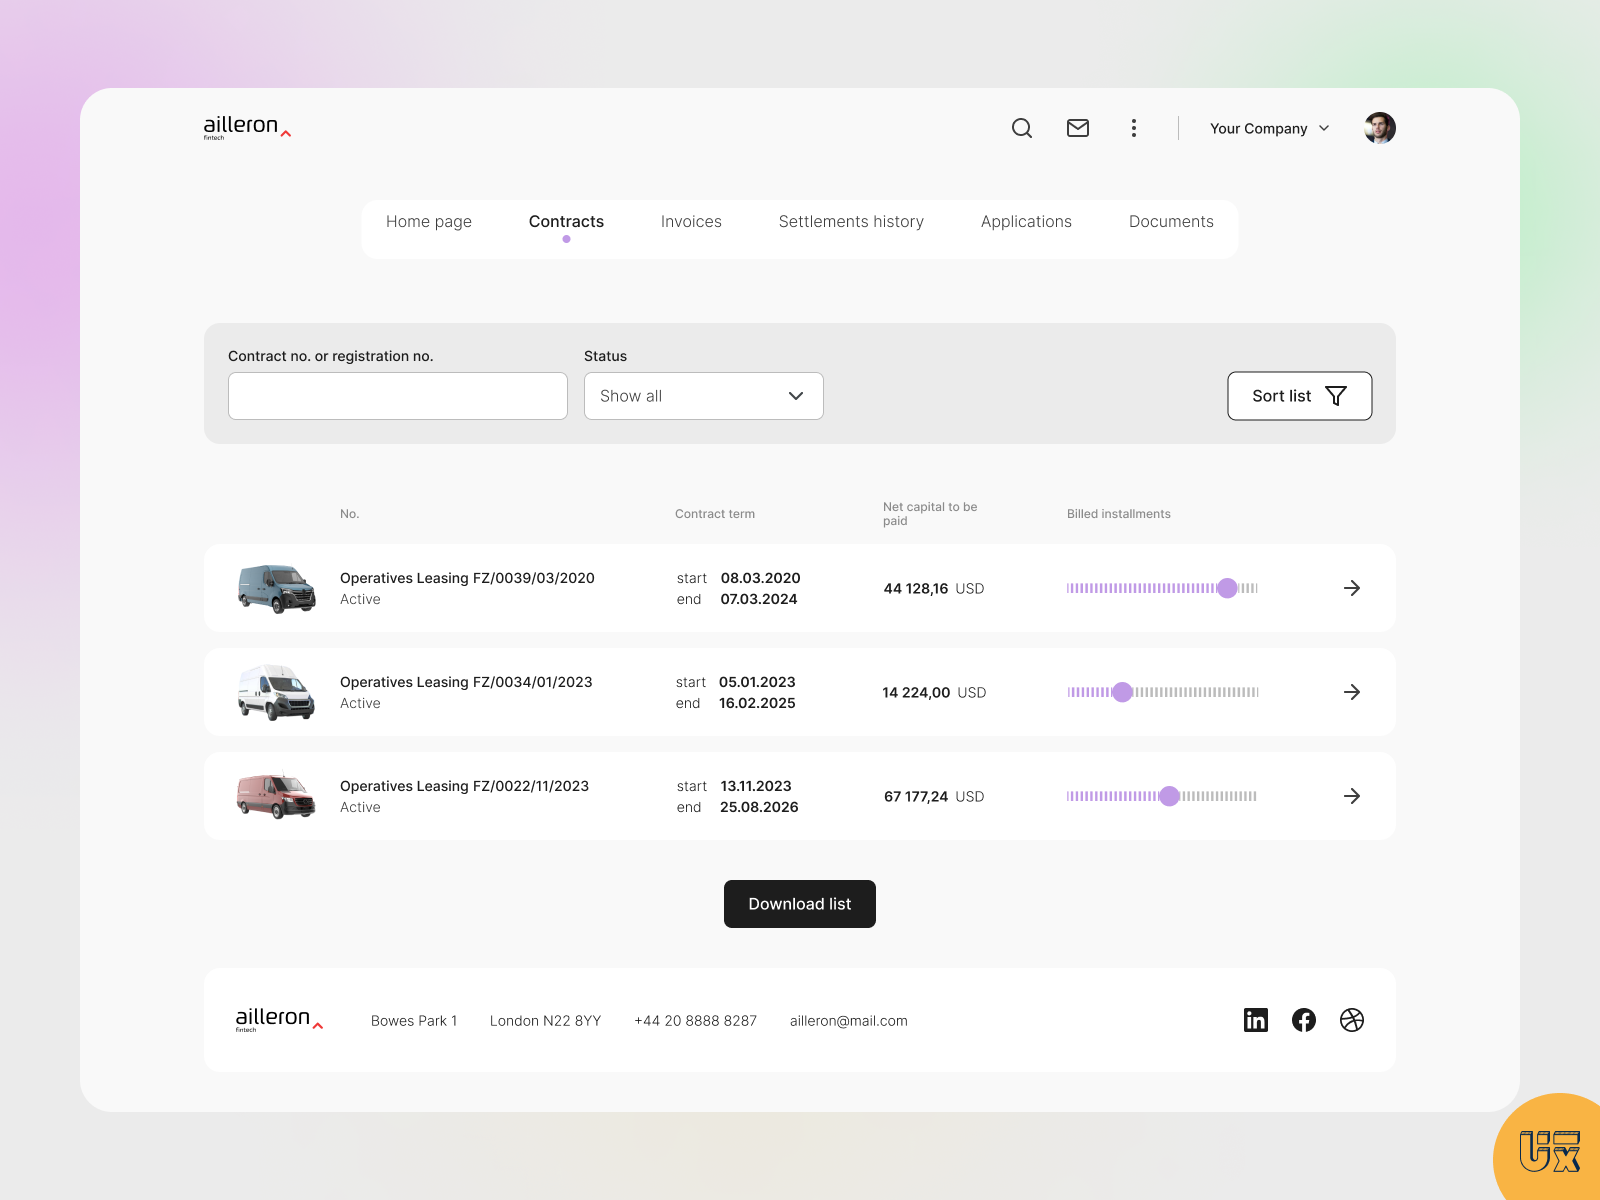Open details arrow for contract FZ/0022/11/2023
The image size is (1600, 1200).
pyautogui.click(x=1352, y=796)
